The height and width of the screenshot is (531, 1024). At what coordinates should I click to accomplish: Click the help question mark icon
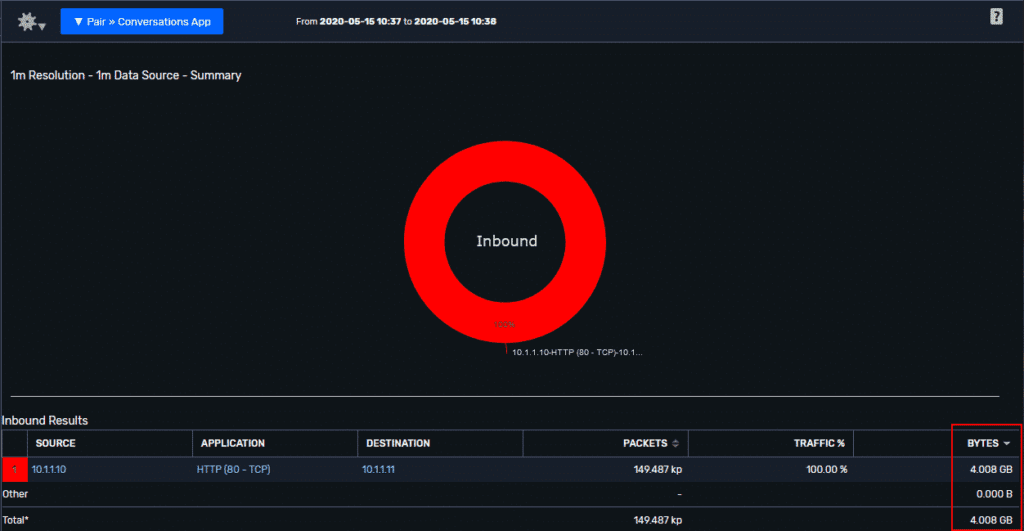(996, 17)
